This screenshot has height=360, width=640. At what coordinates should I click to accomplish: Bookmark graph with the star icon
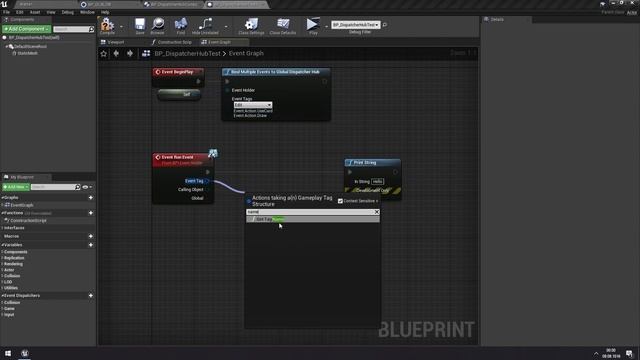point(104,53)
